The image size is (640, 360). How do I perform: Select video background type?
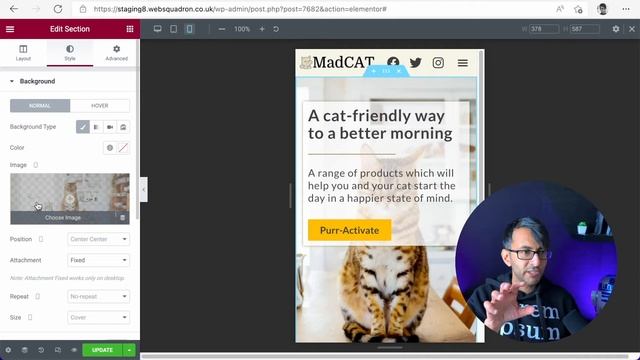pos(110,127)
